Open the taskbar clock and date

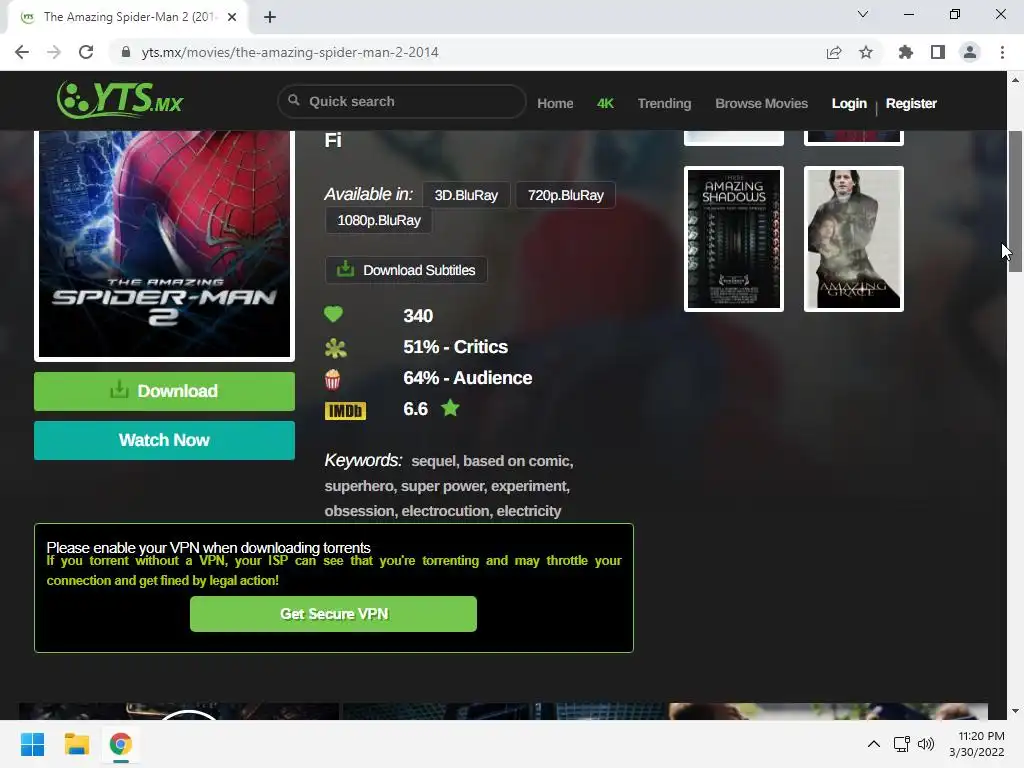978,744
